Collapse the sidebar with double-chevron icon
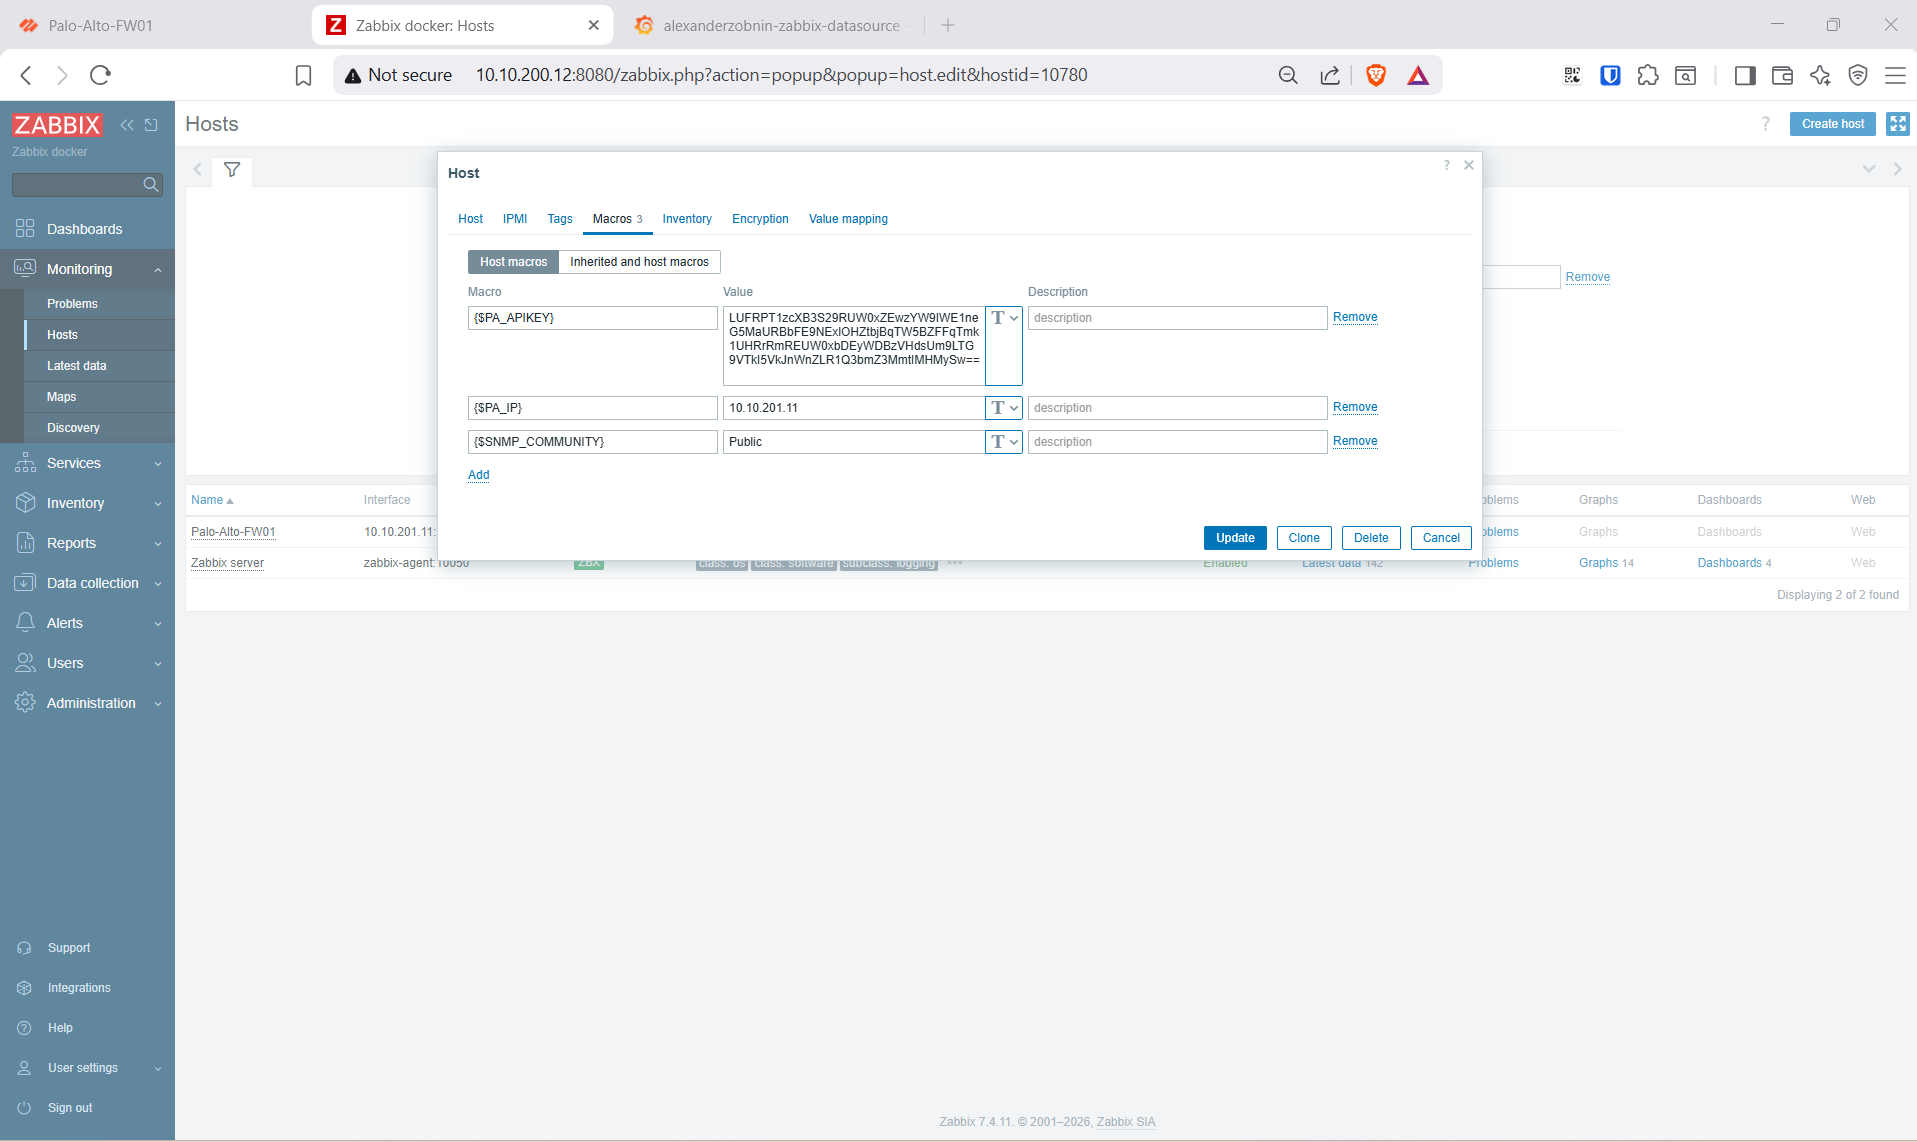 pyautogui.click(x=127, y=125)
